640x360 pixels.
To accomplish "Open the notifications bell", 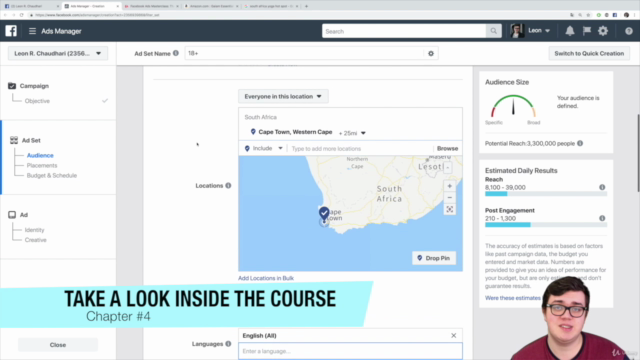I will [x=570, y=31].
